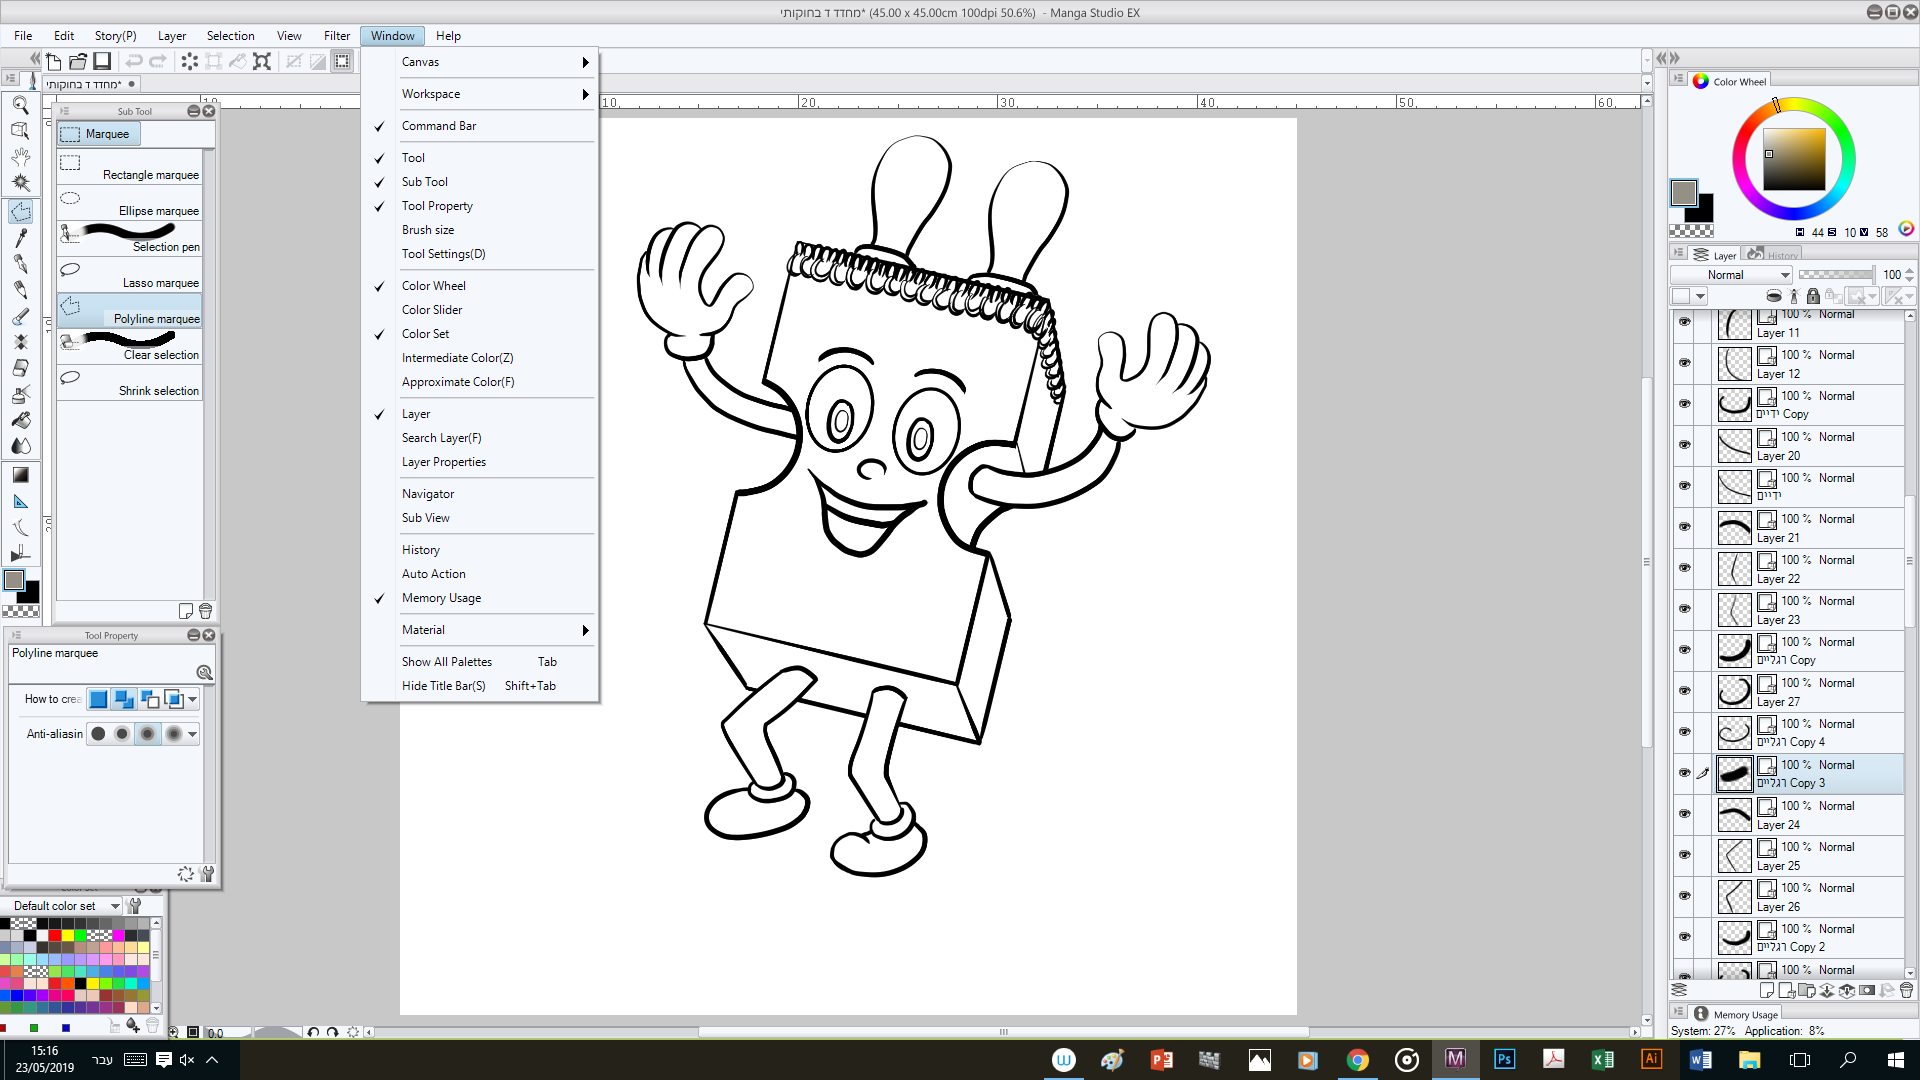
Task: Open Photoshop from the taskbar
Action: tap(1505, 1059)
